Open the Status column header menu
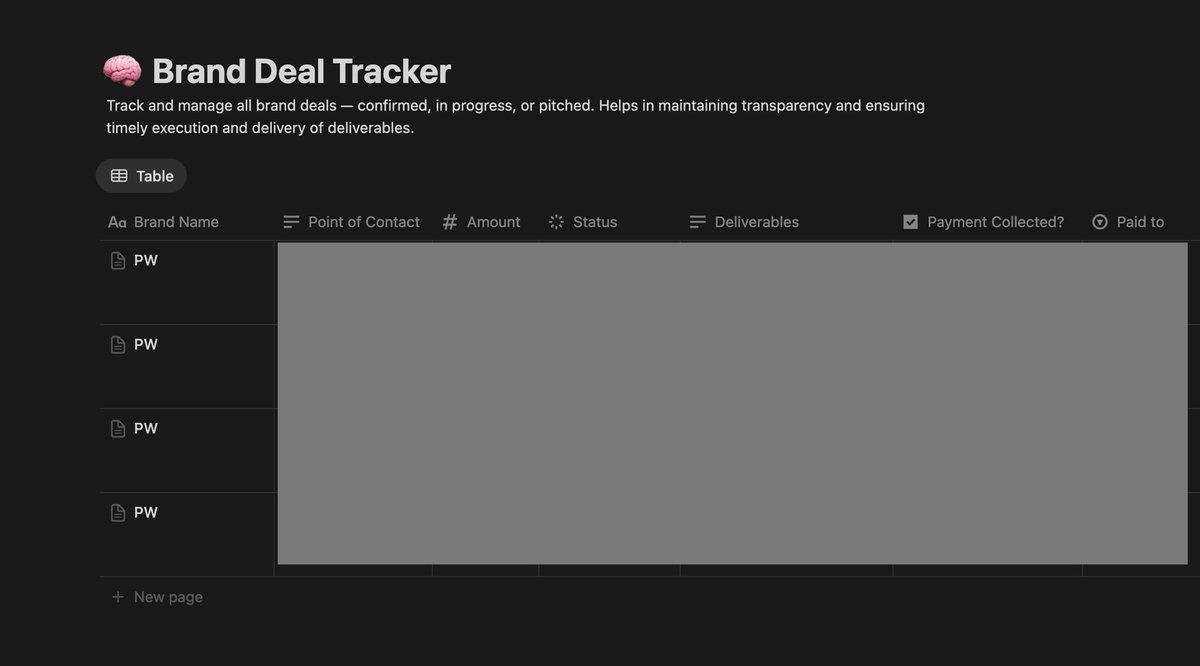The width and height of the screenshot is (1200, 666). tap(583, 222)
